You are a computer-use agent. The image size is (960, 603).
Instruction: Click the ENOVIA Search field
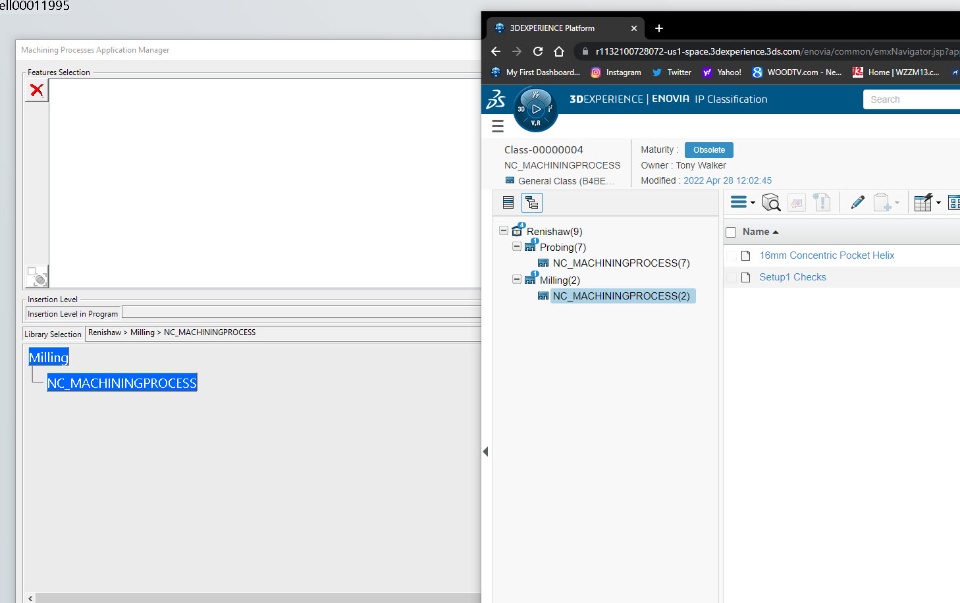[x=911, y=99]
